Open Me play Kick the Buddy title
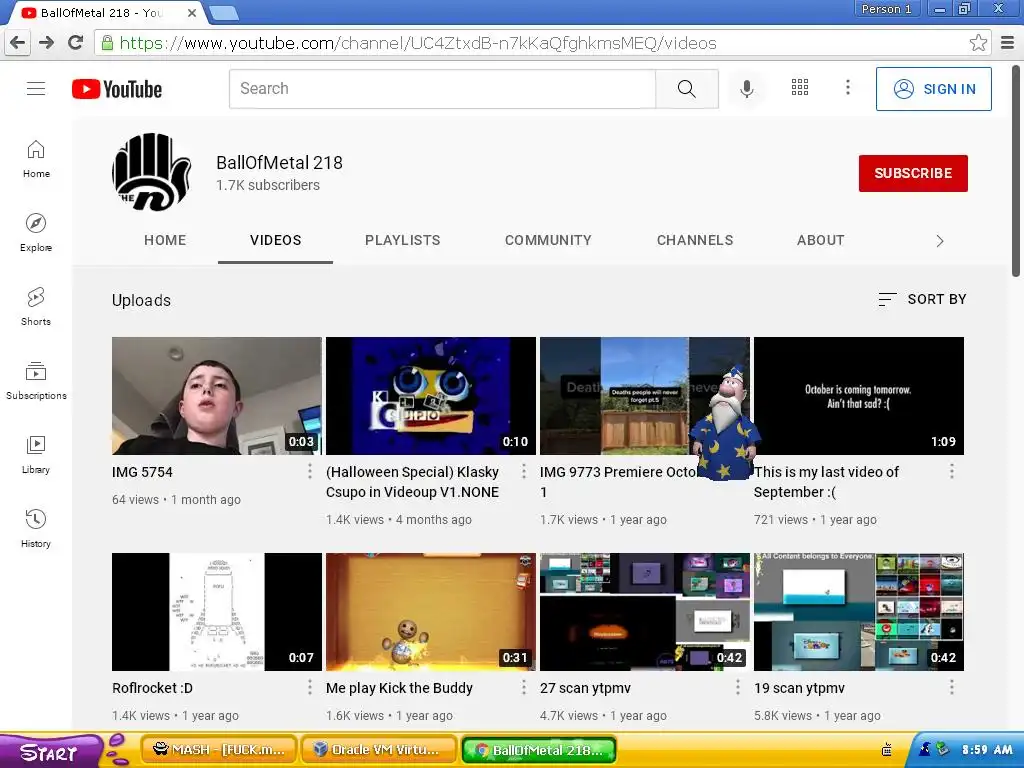 pyautogui.click(x=399, y=688)
